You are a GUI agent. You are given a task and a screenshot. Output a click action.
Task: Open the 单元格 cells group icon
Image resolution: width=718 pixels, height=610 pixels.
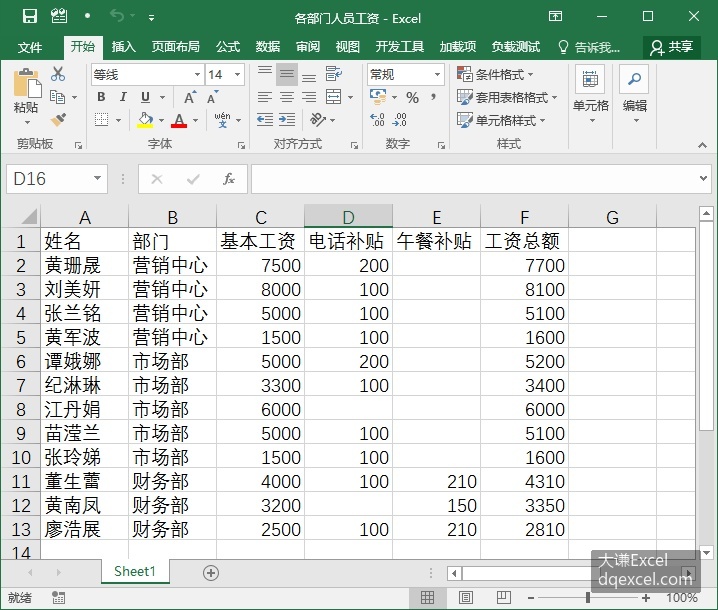590,79
